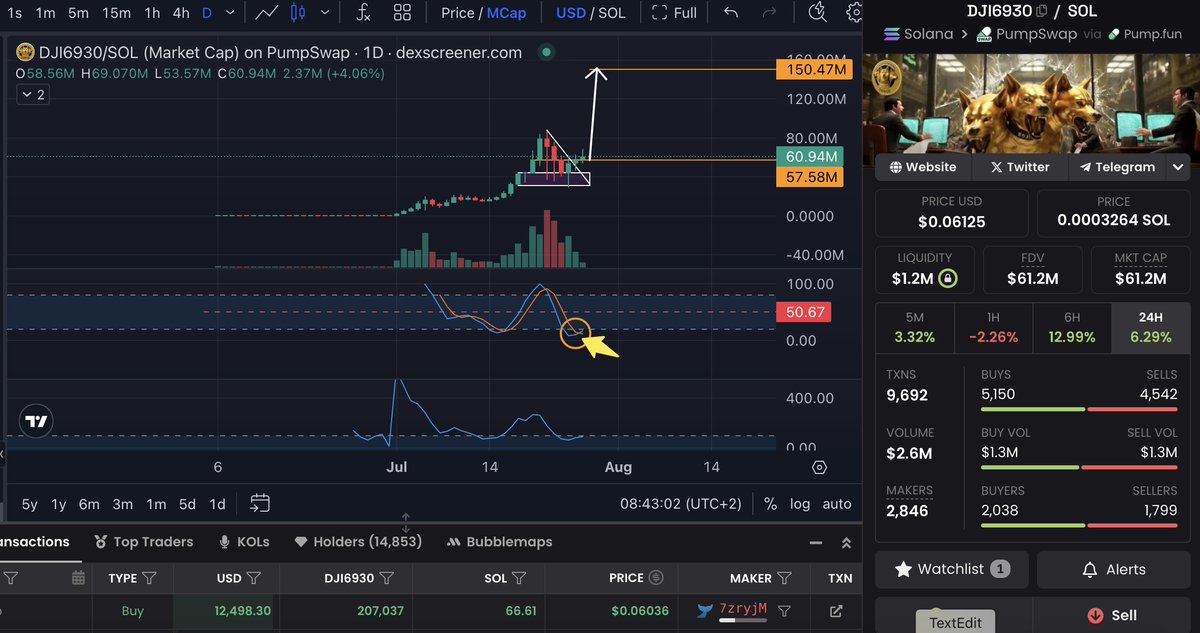Screen dimensions: 1200x633
Task: Select the 6H stats tab
Action: pyautogui.click(x=1072, y=327)
